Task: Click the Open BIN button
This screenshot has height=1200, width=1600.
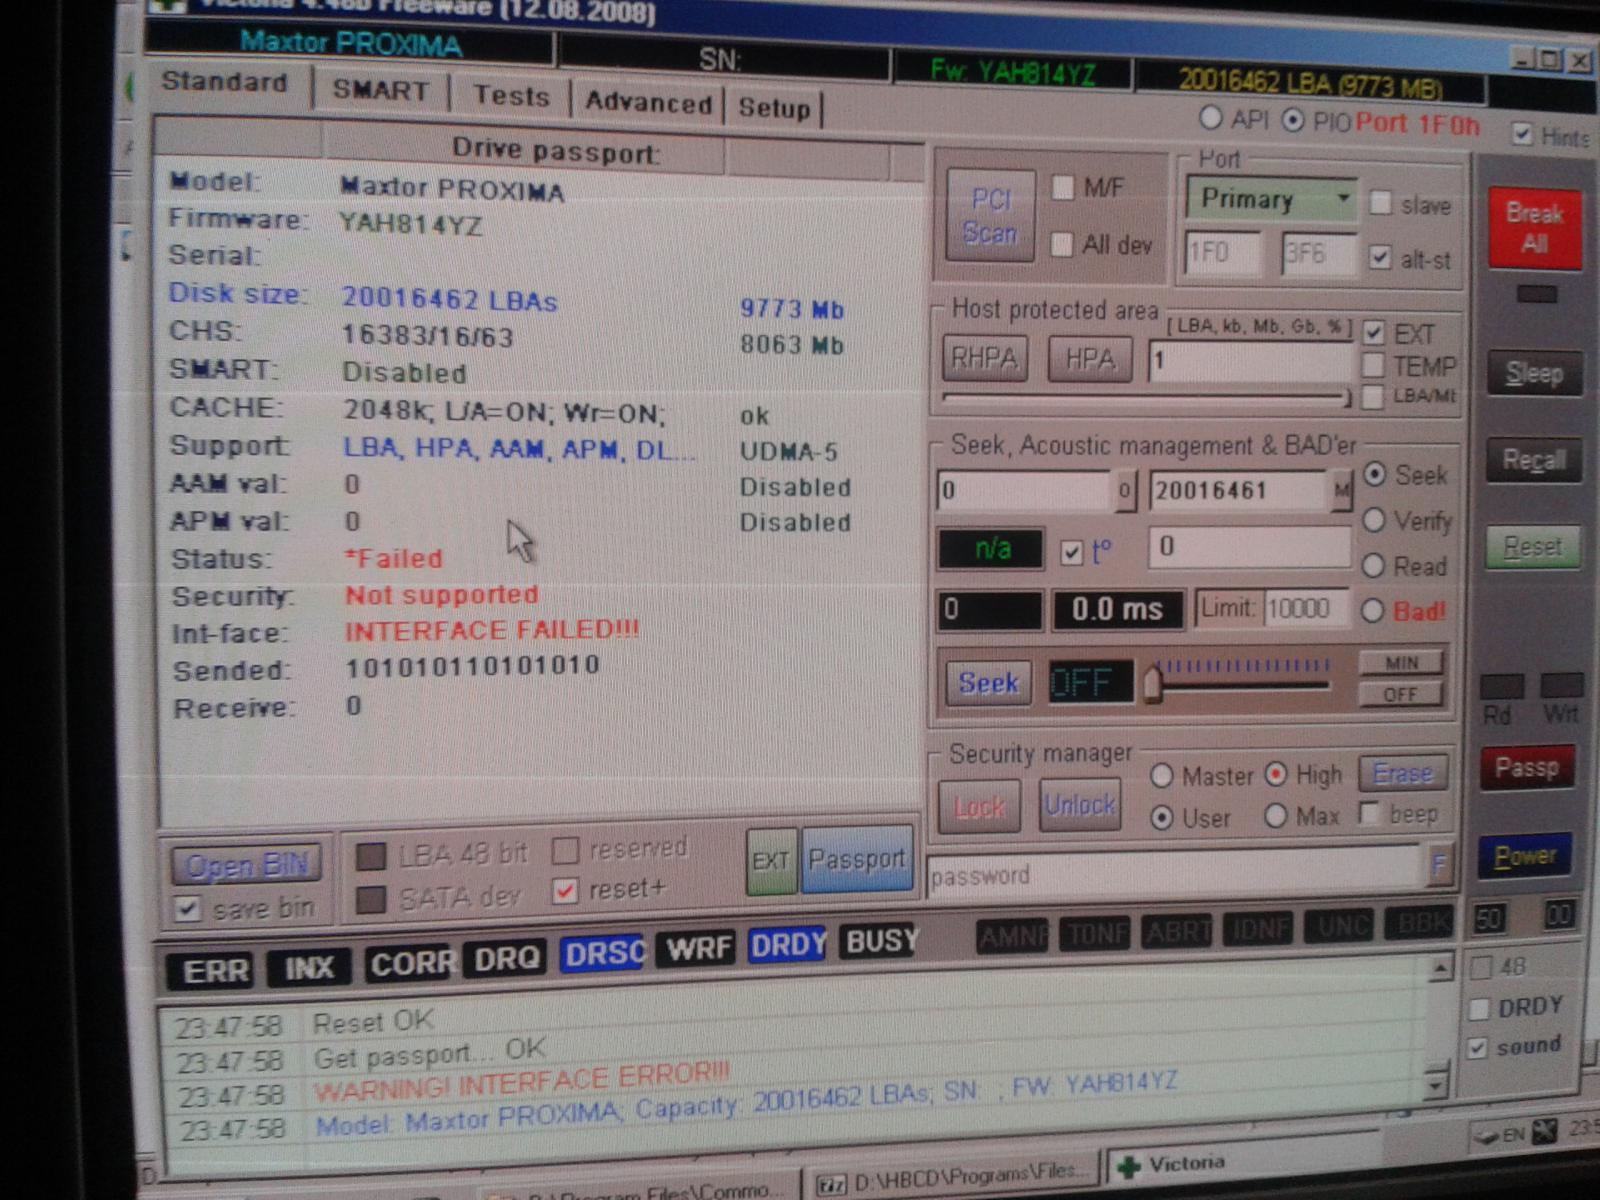Action: [x=246, y=865]
